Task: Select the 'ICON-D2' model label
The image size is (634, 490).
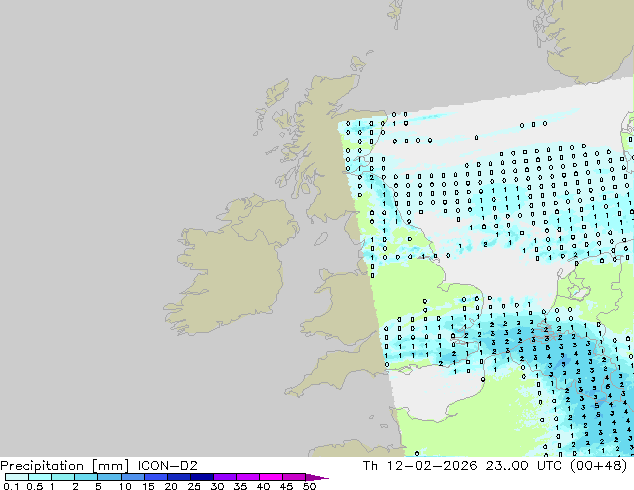Action: pos(167,466)
